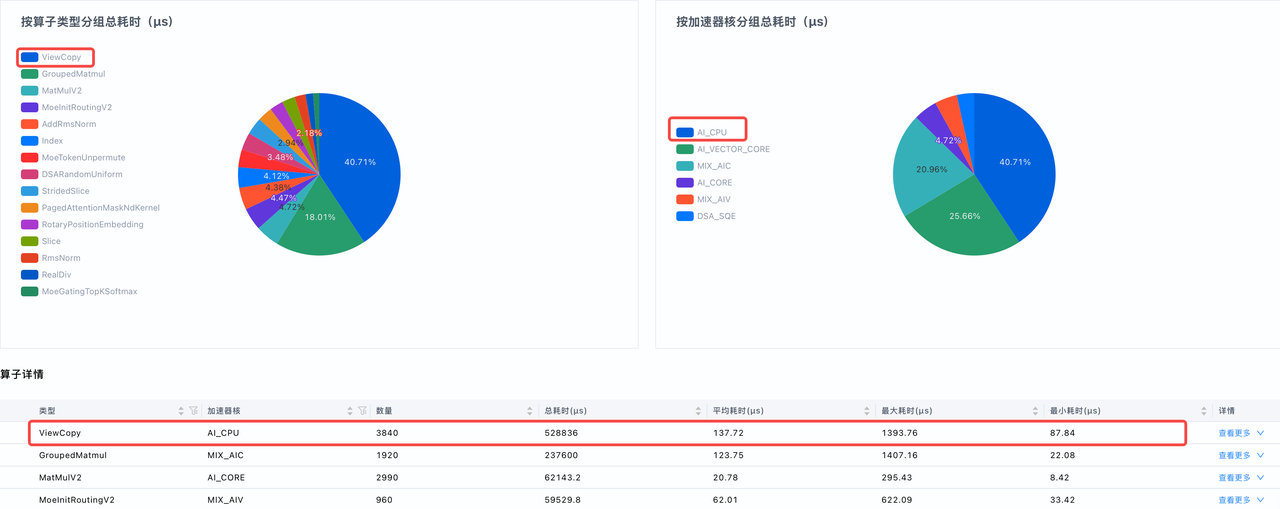Open 查看更多 for the MoeInitRoutingV2 row

pyautogui.click(x=1234, y=500)
